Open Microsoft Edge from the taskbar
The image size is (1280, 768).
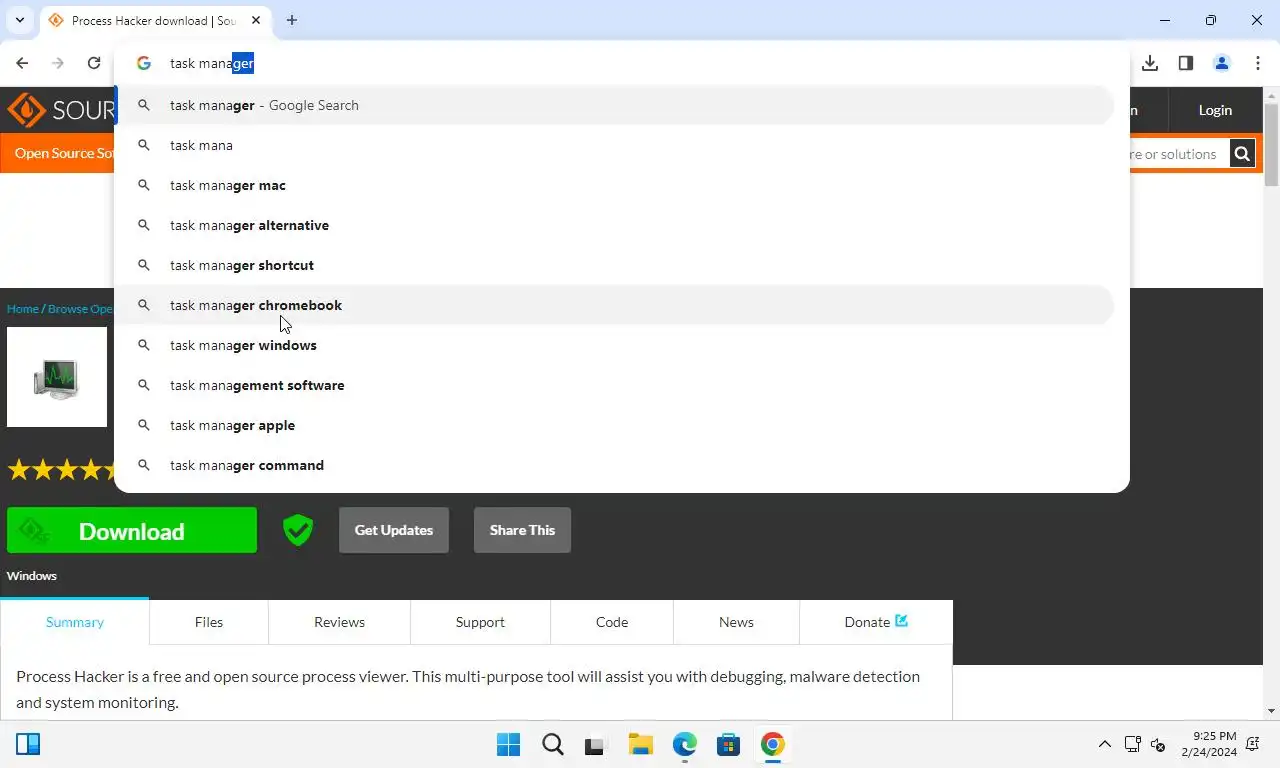coord(684,744)
